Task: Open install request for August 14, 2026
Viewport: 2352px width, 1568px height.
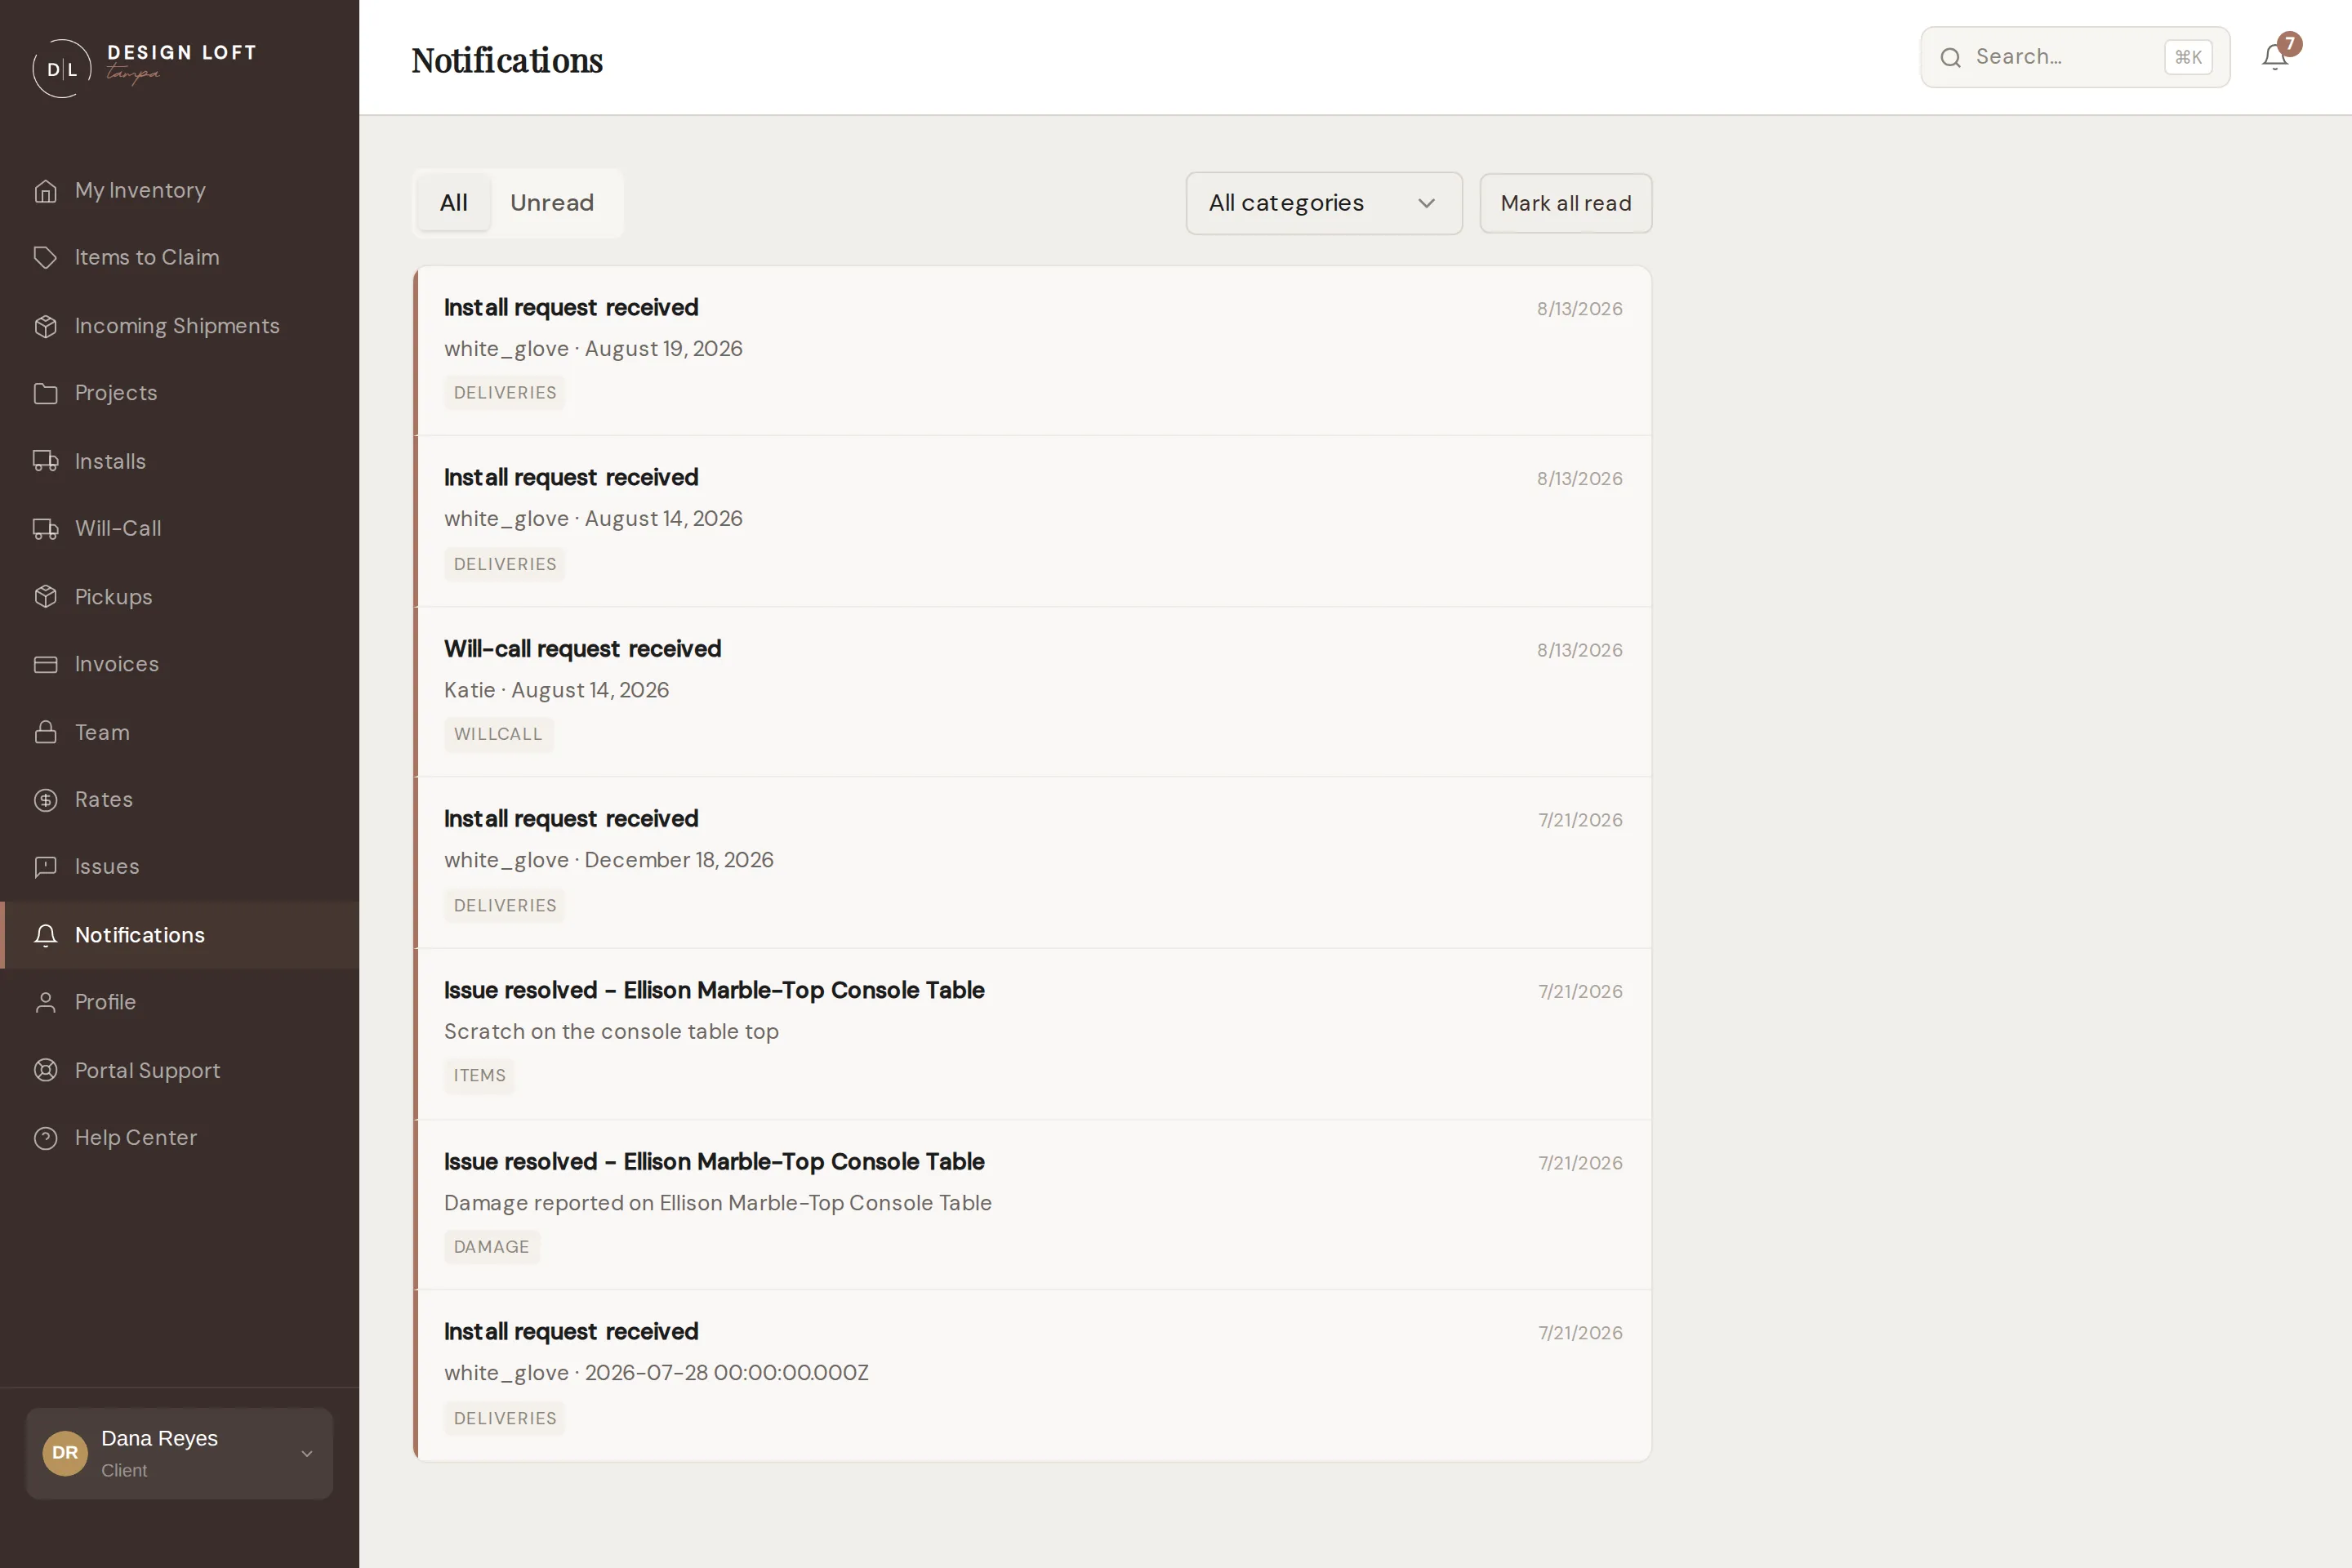Action: (x=1033, y=521)
